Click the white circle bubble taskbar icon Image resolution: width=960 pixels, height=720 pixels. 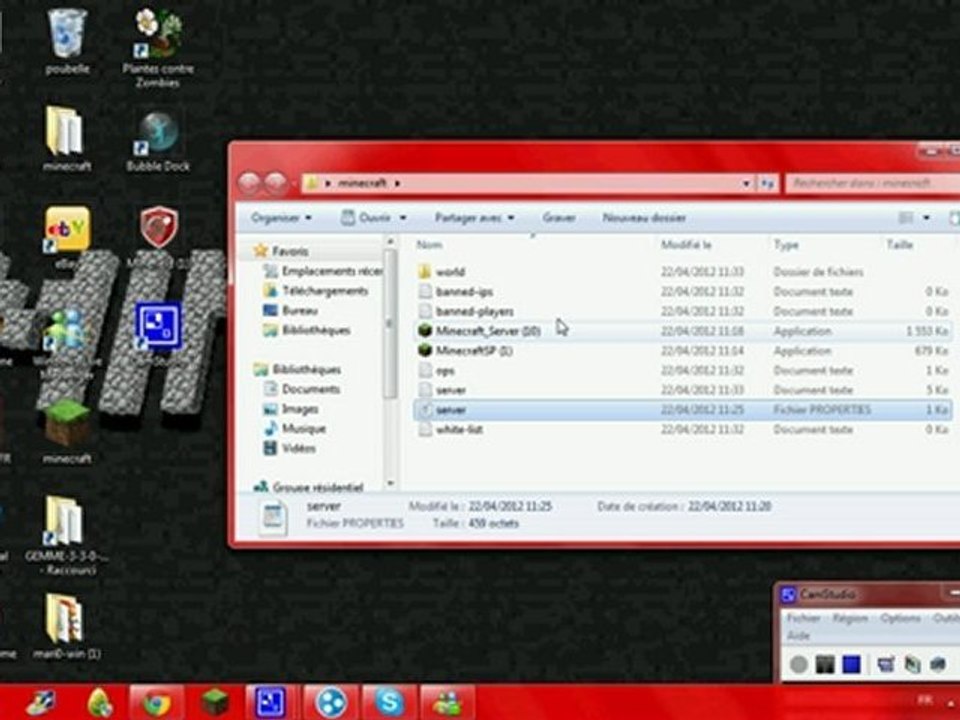coord(331,703)
